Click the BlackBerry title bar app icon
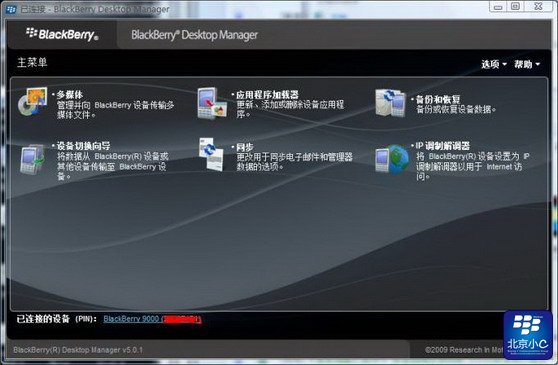The width and height of the screenshot is (558, 365). (x=11, y=10)
